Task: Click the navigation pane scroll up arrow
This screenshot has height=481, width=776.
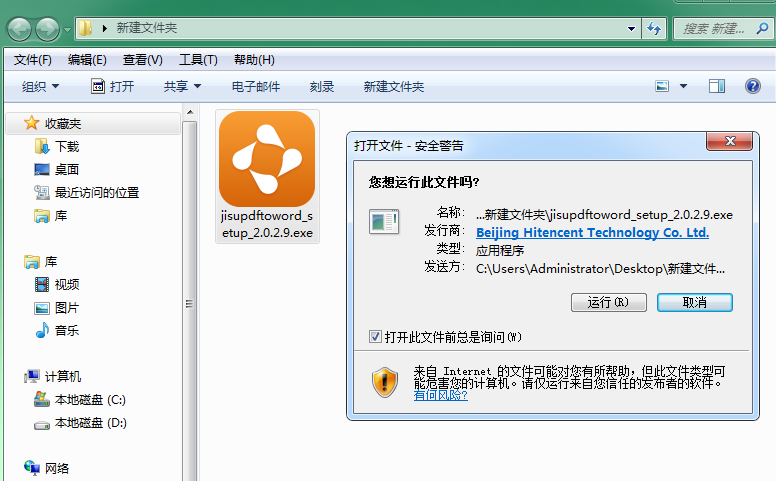Action: click(x=190, y=112)
